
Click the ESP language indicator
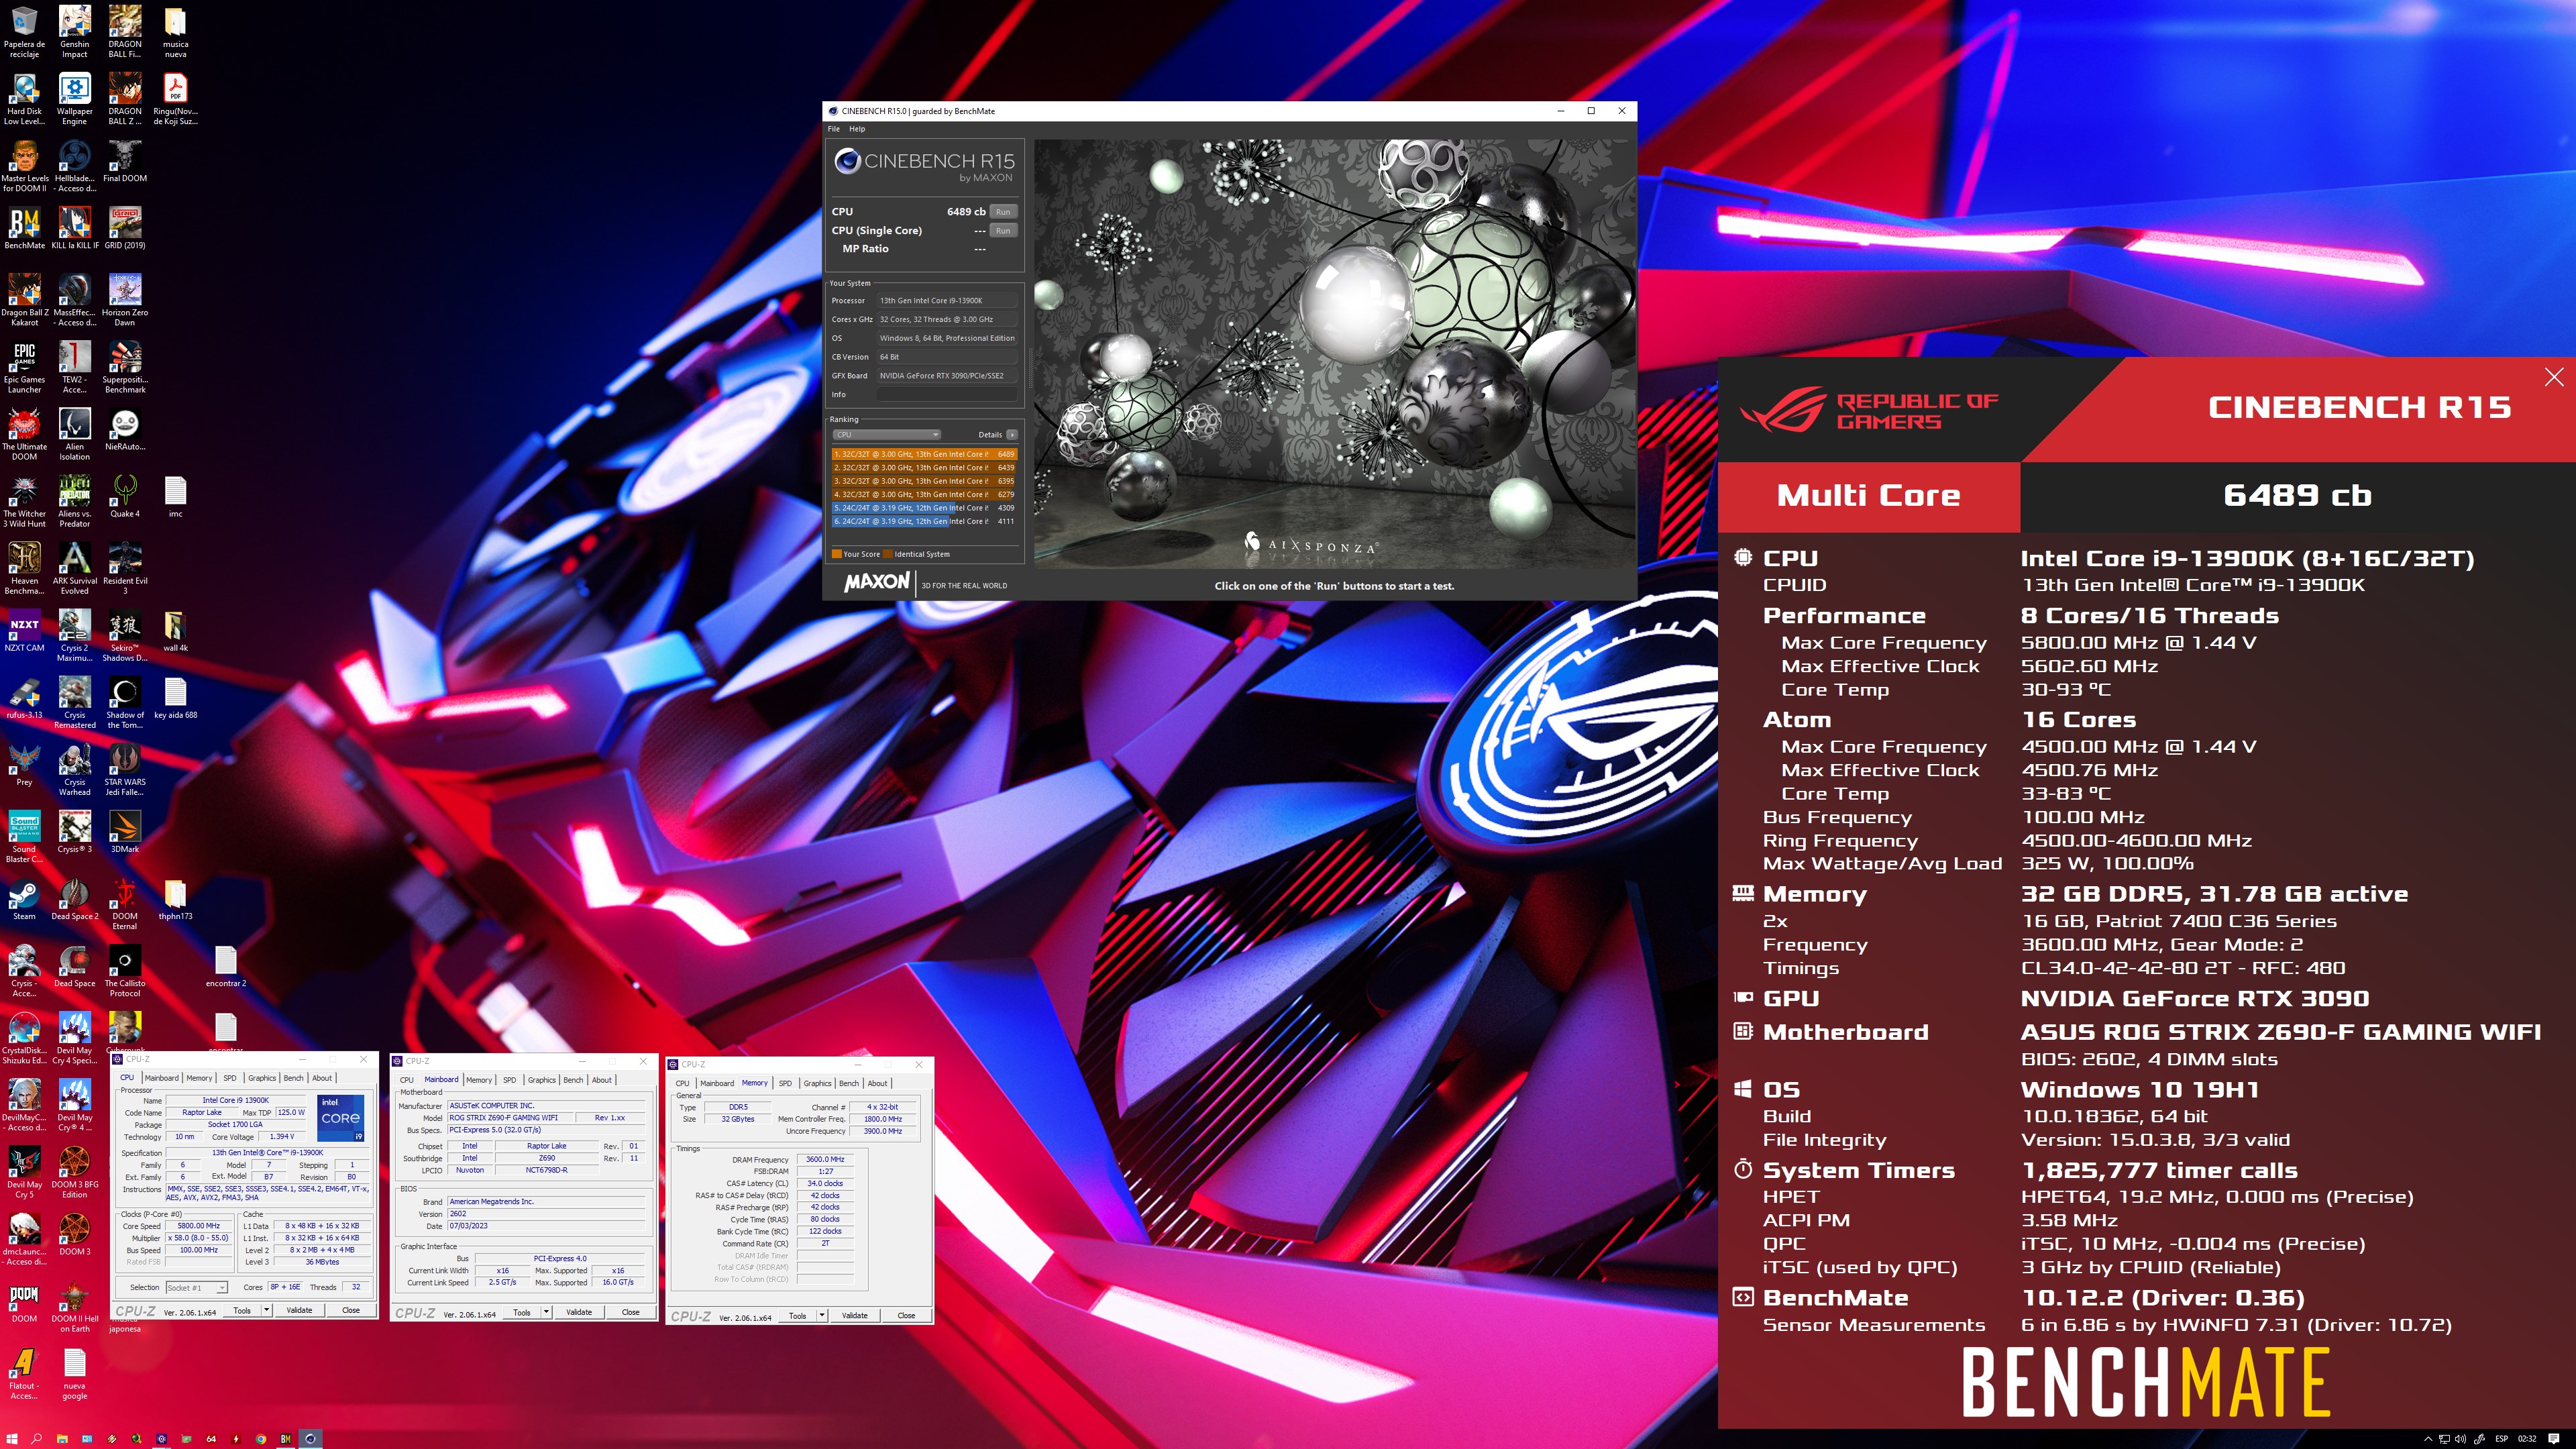[x=2501, y=1438]
